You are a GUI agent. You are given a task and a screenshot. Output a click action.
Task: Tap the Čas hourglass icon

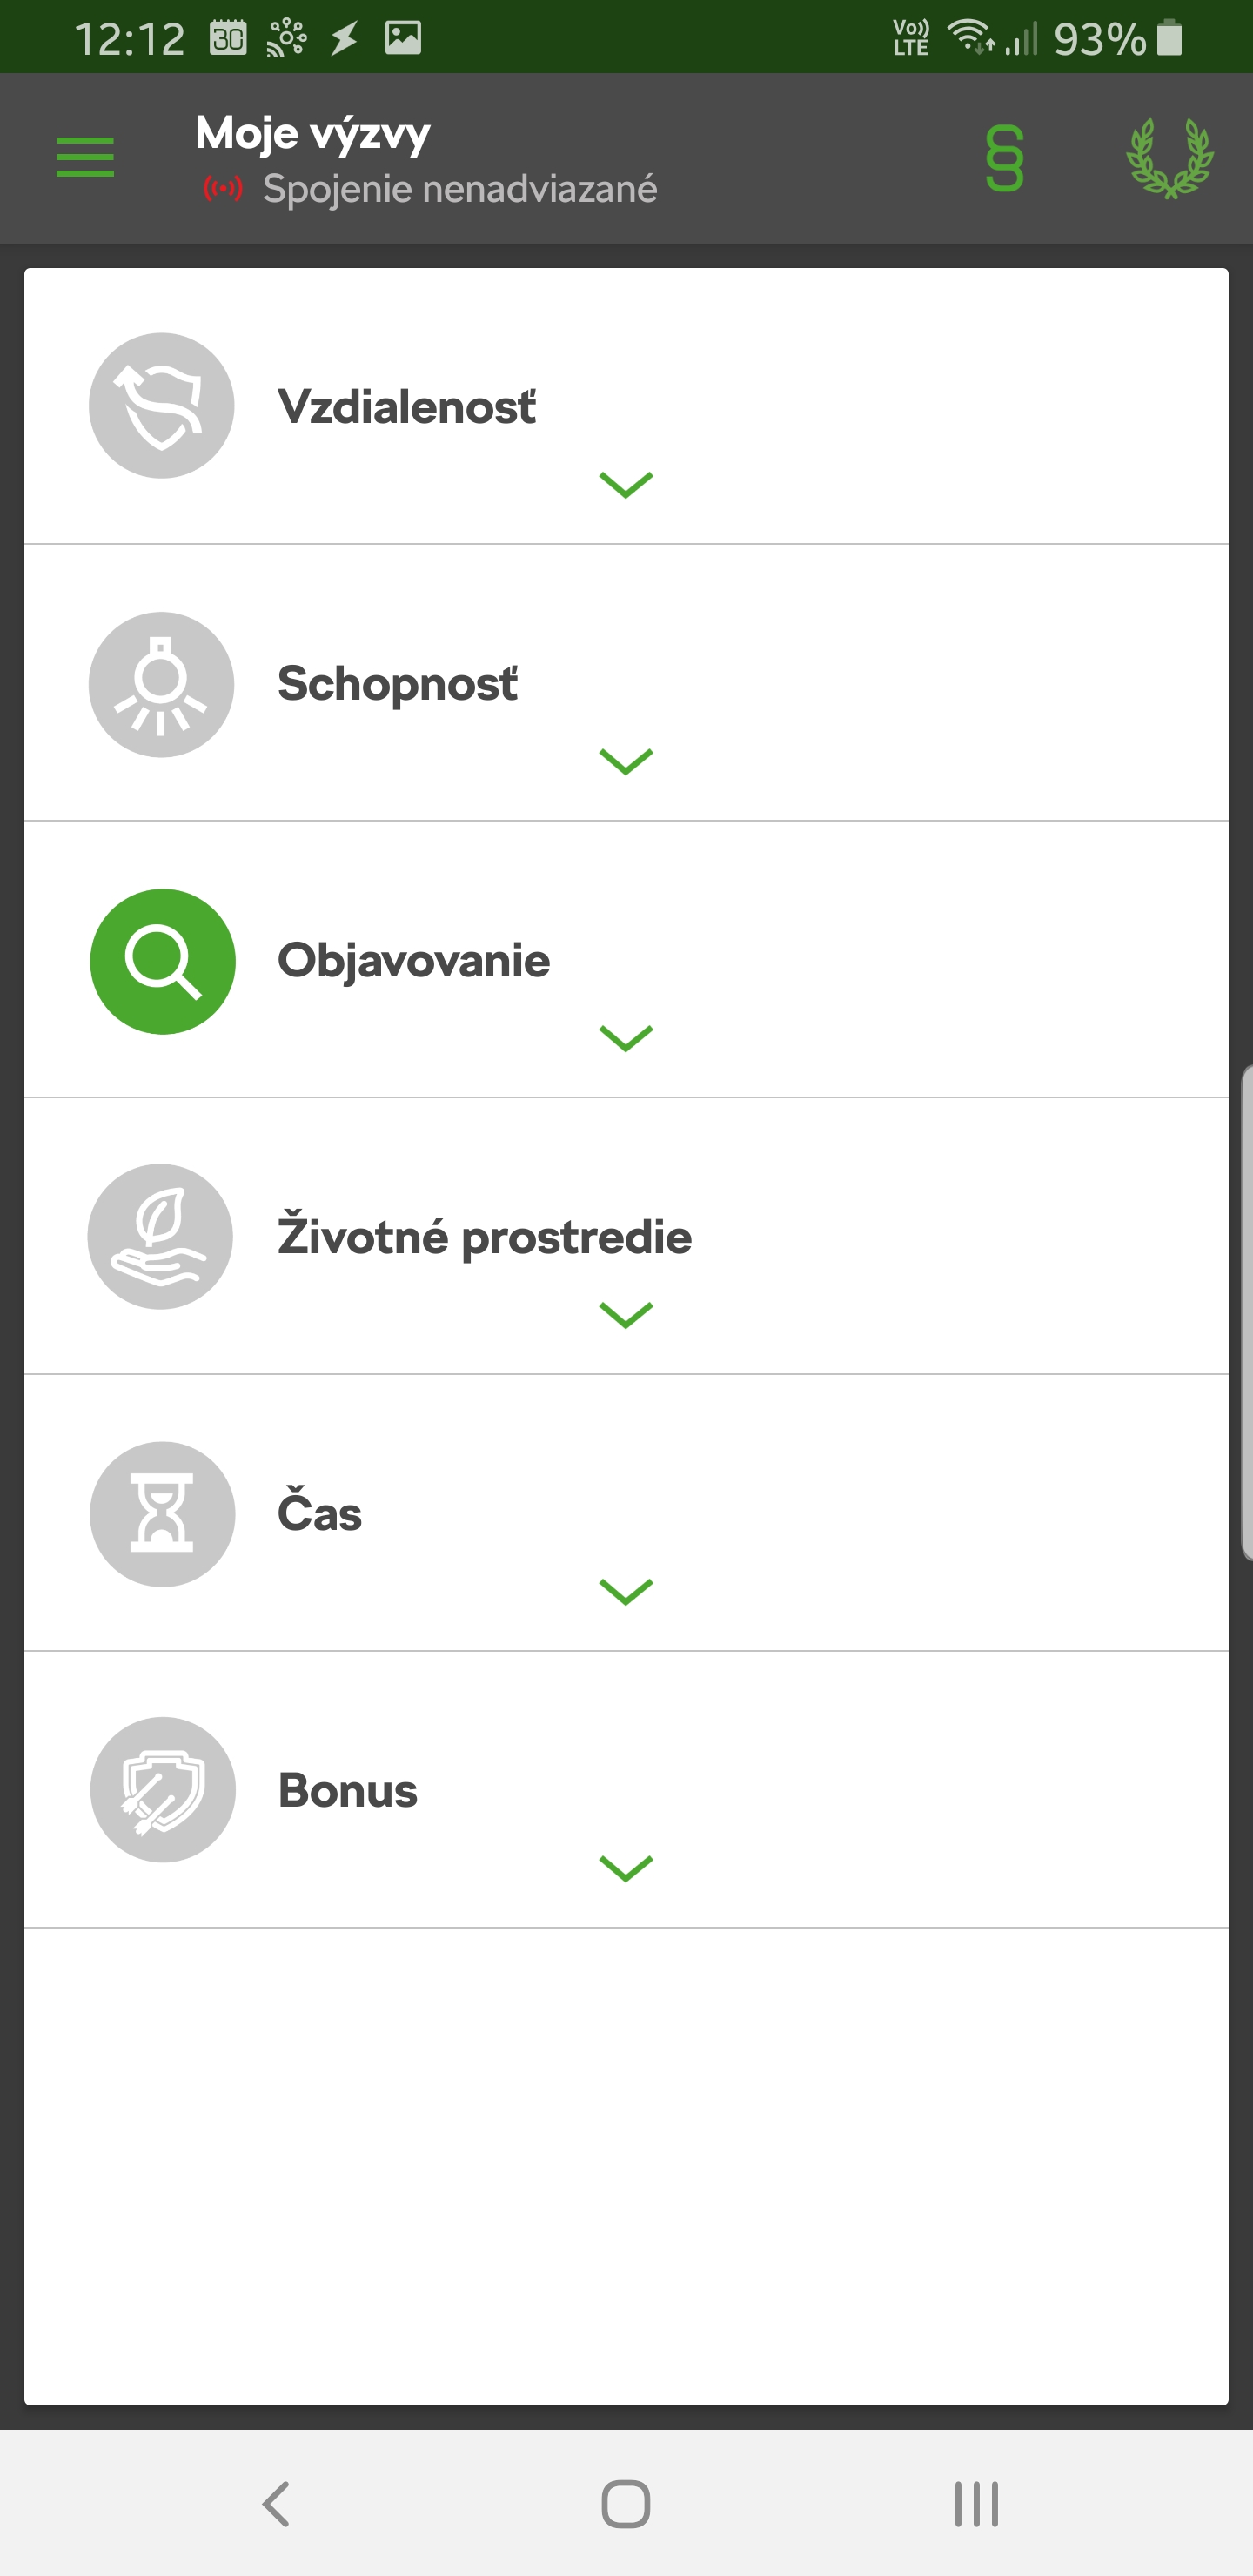tap(162, 1514)
